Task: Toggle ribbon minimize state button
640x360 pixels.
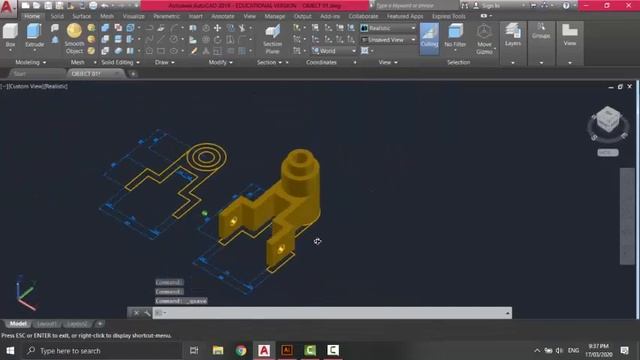Action: pyautogui.click(x=484, y=16)
